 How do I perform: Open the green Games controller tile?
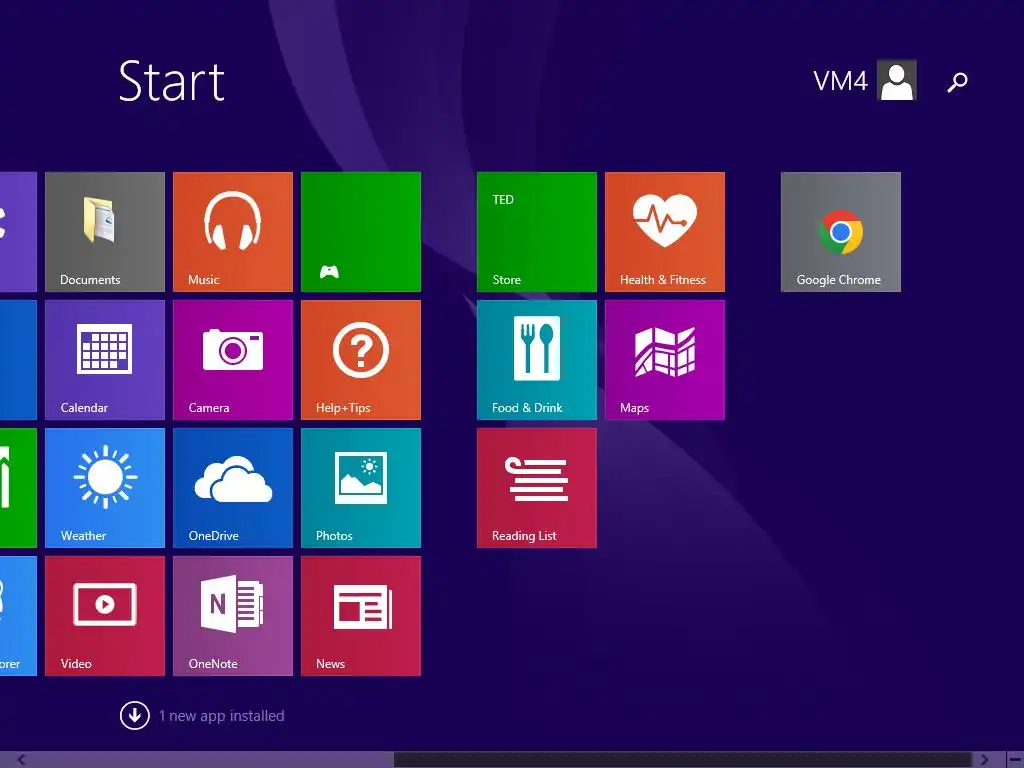[x=360, y=232]
